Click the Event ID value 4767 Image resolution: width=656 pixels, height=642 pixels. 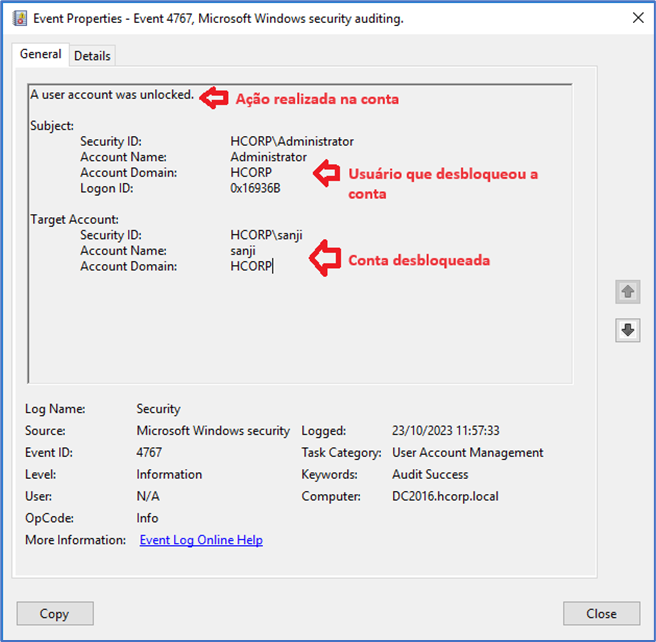click(x=149, y=453)
